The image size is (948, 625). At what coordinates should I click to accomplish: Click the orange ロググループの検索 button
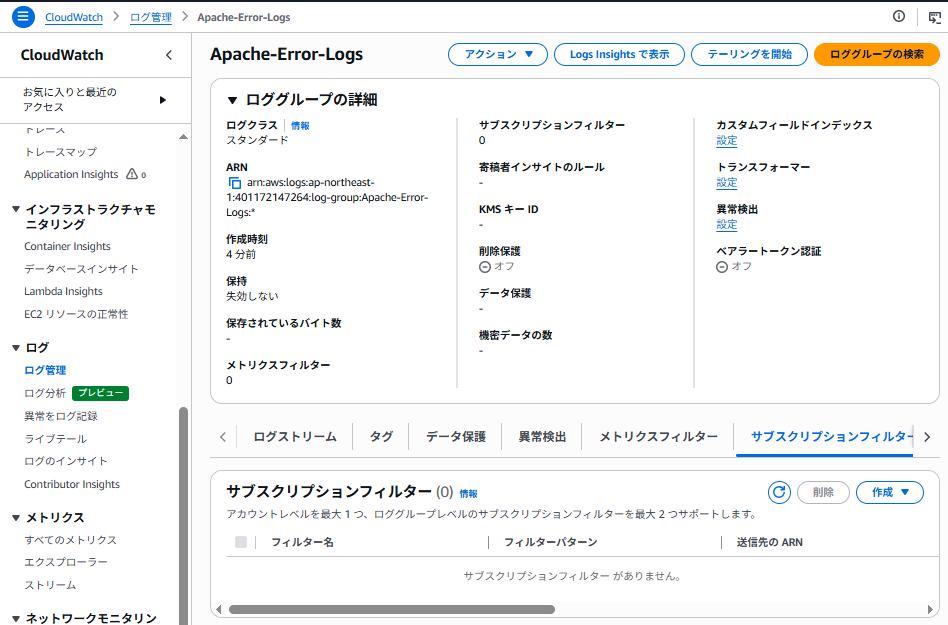pyautogui.click(x=877, y=54)
